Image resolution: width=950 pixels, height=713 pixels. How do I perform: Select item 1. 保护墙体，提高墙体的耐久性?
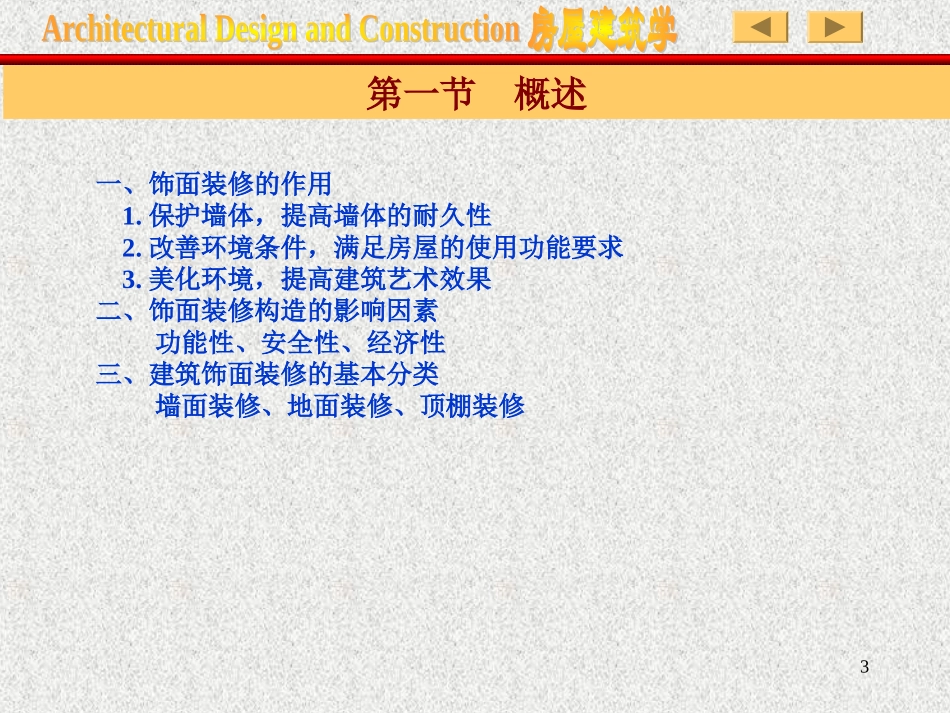tap(307, 215)
